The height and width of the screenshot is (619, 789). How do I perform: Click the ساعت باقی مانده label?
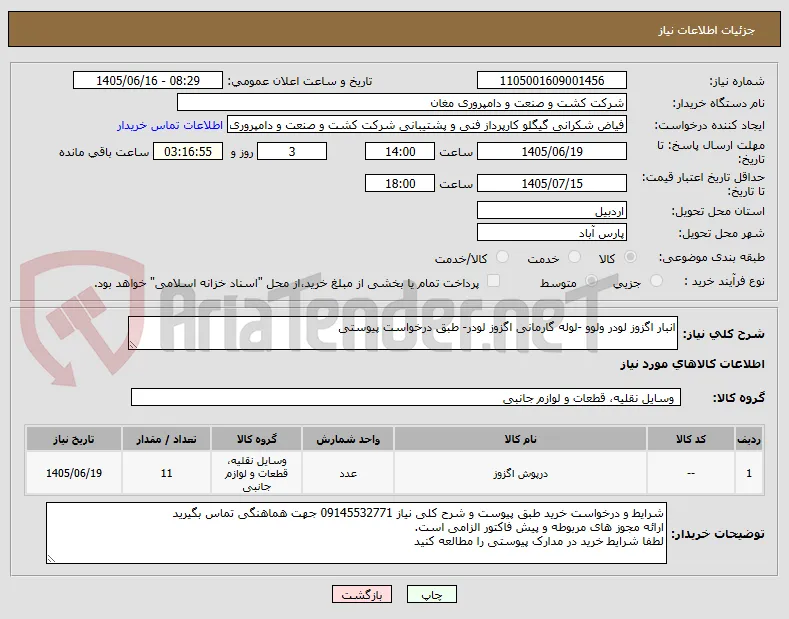click(104, 152)
